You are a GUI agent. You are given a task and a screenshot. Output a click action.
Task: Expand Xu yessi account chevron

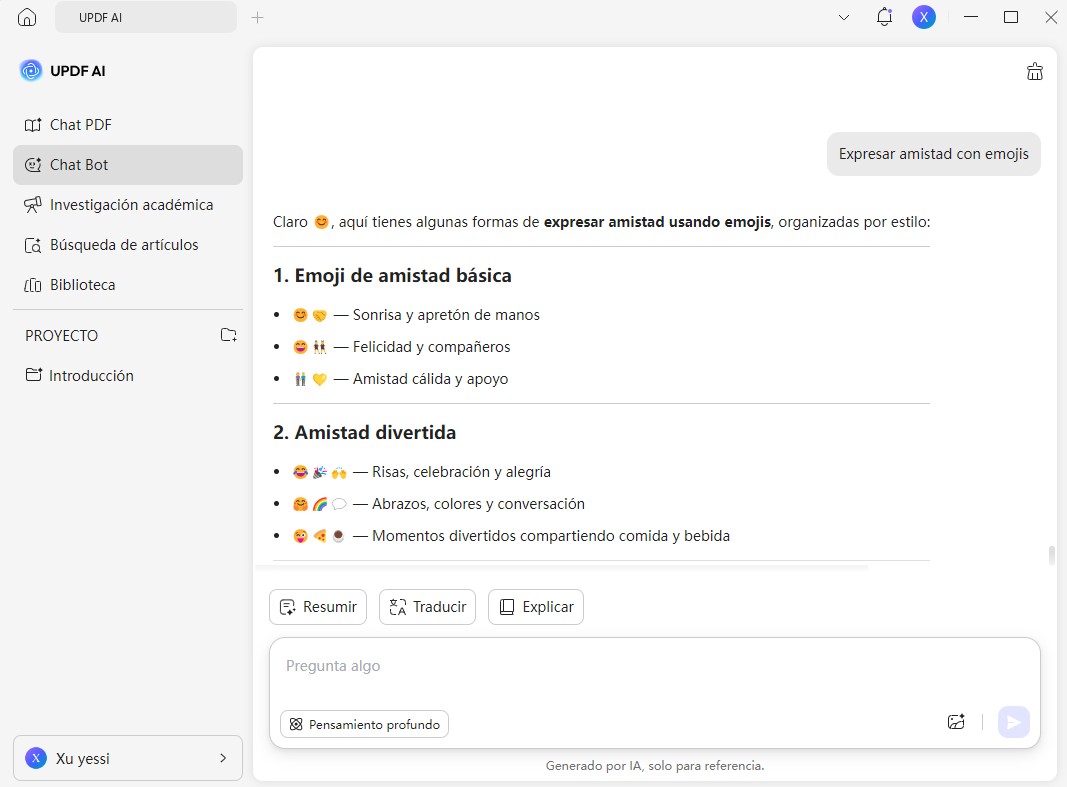223,758
